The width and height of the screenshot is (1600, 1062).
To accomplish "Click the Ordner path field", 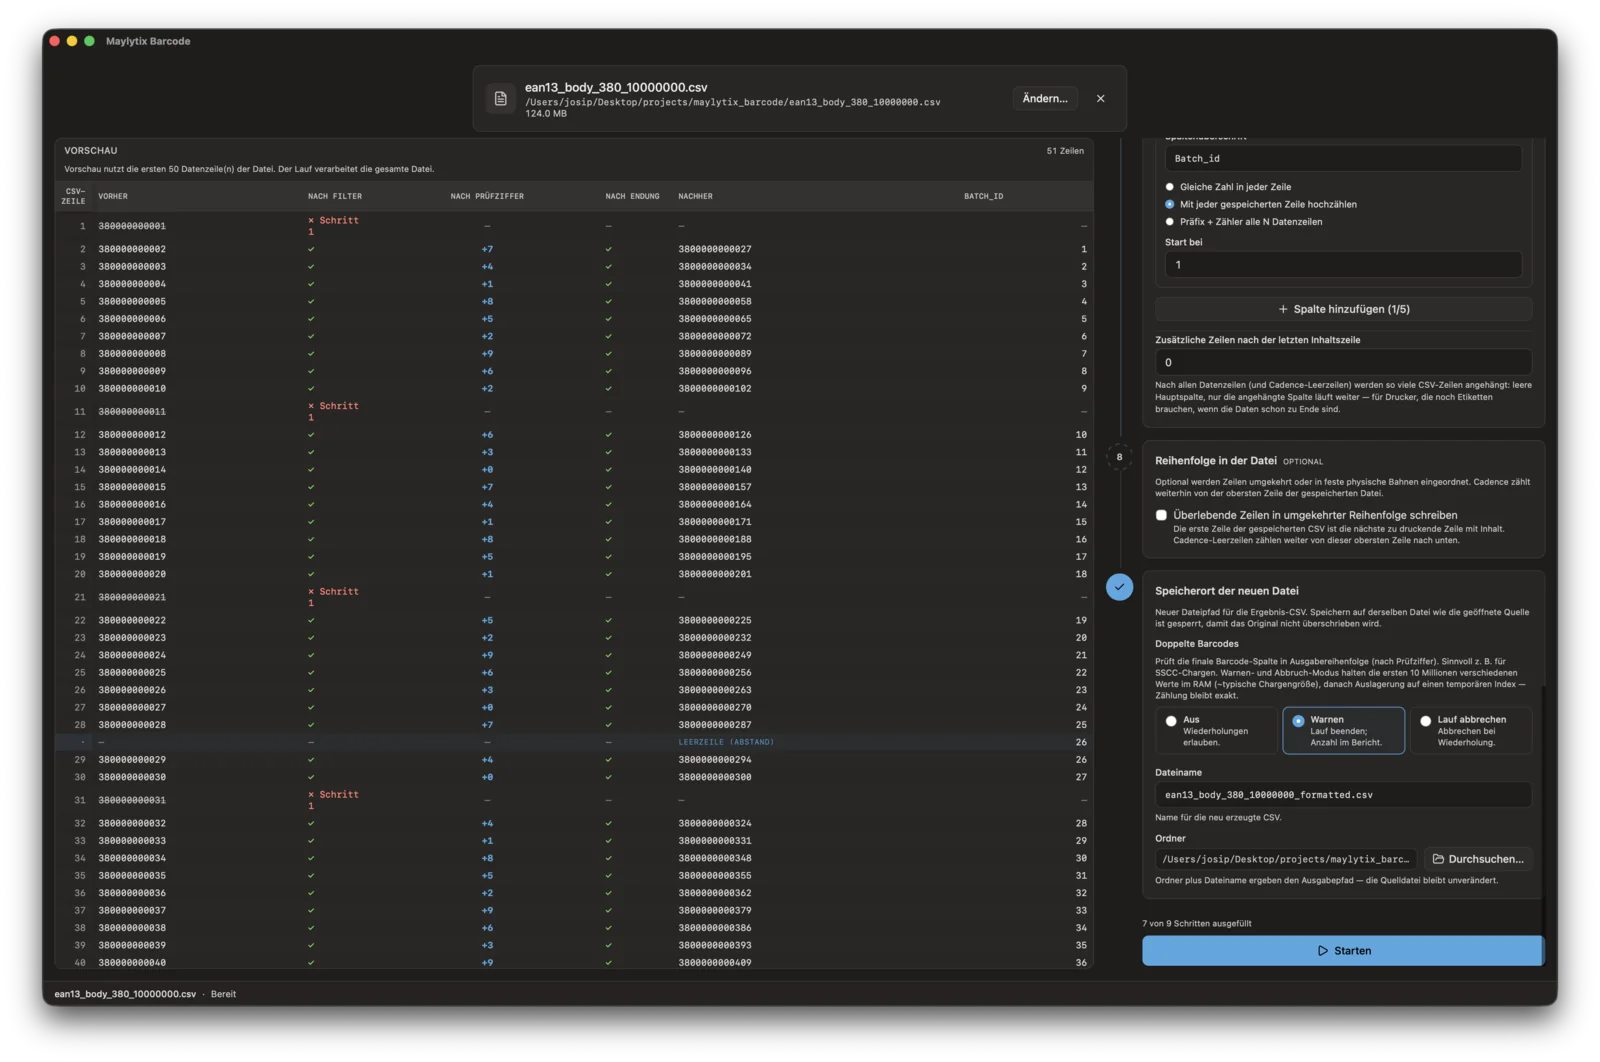I will (1285, 859).
